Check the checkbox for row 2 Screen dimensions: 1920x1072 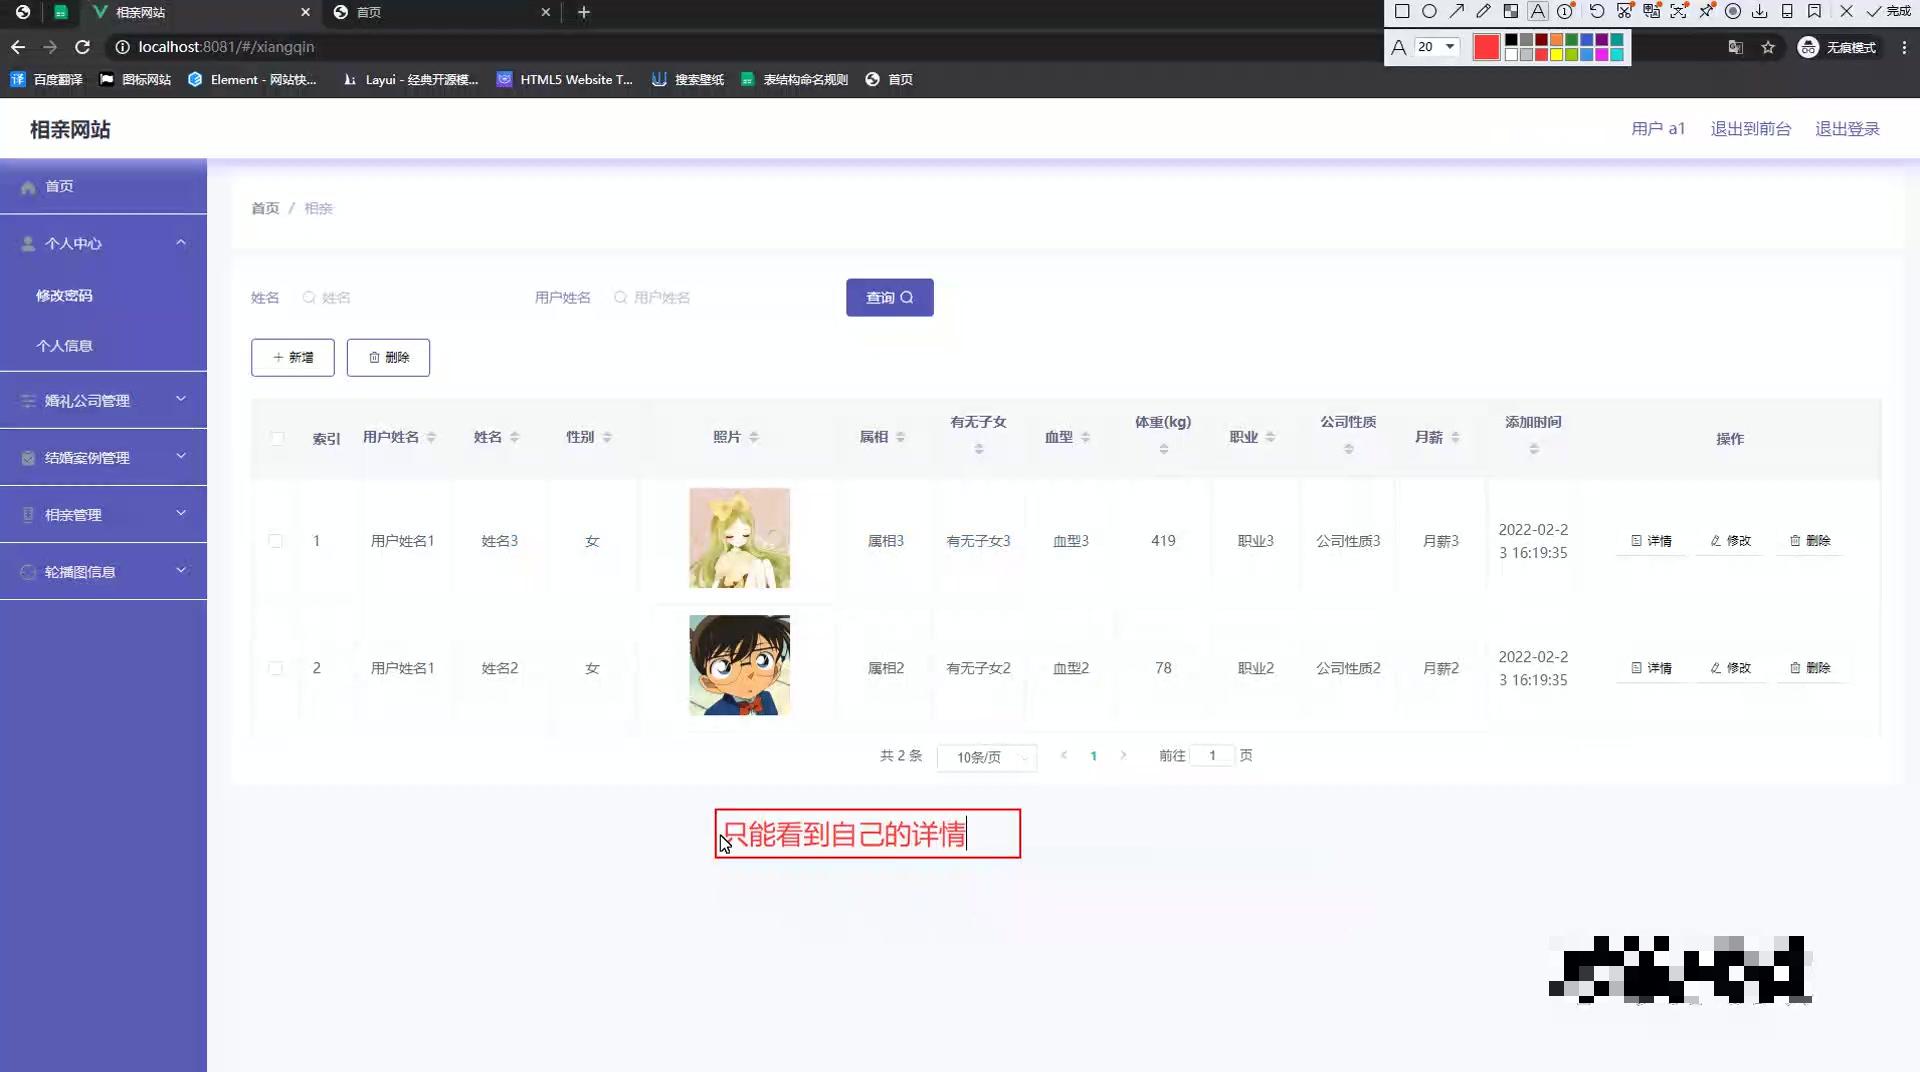click(277, 668)
